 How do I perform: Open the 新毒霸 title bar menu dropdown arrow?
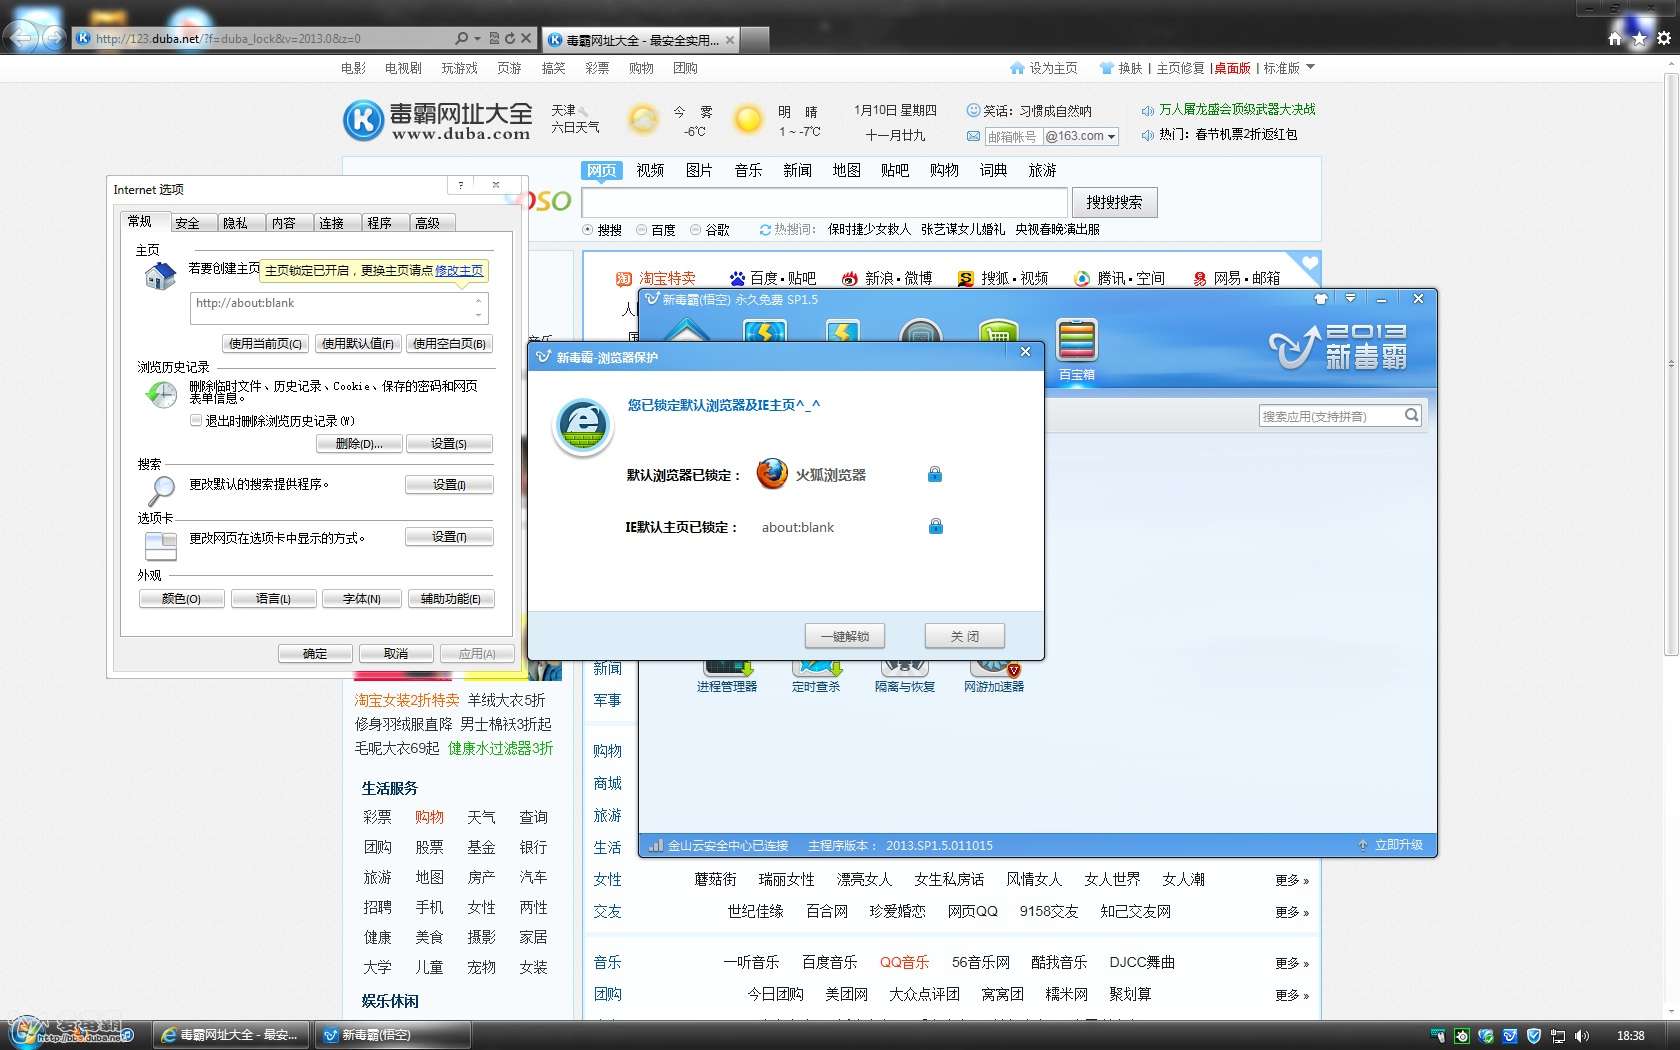click(x=1350, y=298)
